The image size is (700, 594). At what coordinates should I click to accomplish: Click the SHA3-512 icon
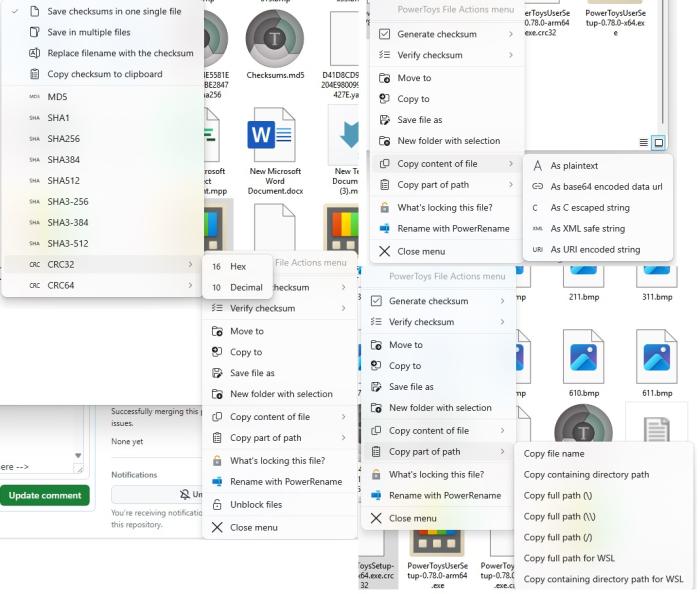click(34, 244)
